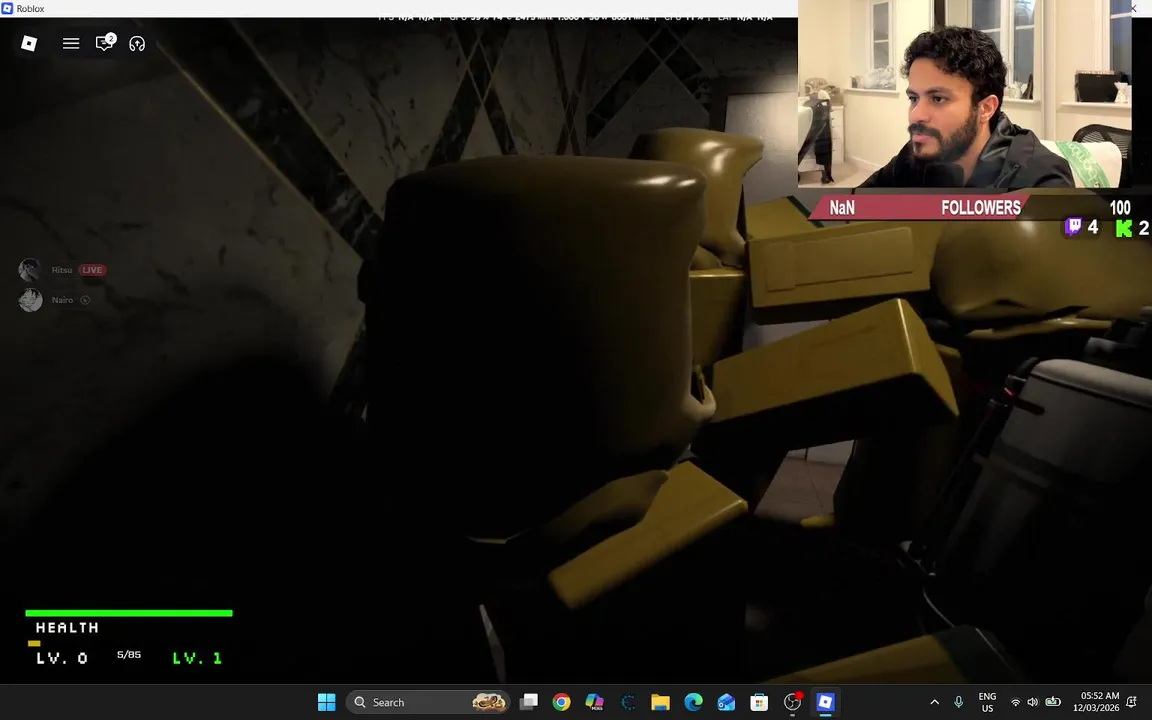The image size is (1152, 720).
Task: Click the microphone icon in system tray
Action: pyautogui.click(x=958, y=702)
